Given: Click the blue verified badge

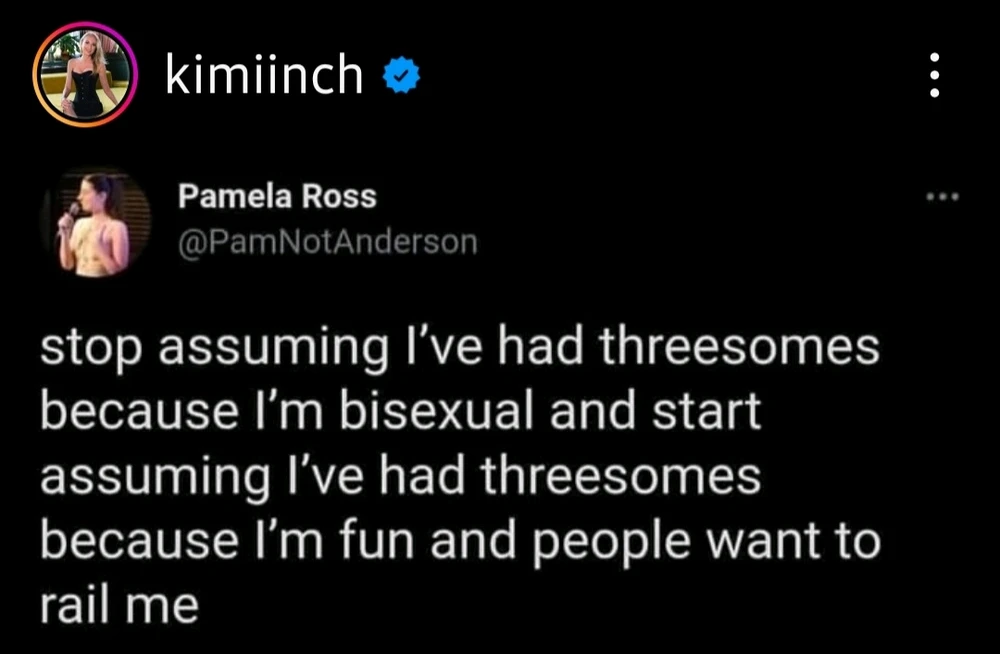Looking at the screenshot, I should pos(403,76).
